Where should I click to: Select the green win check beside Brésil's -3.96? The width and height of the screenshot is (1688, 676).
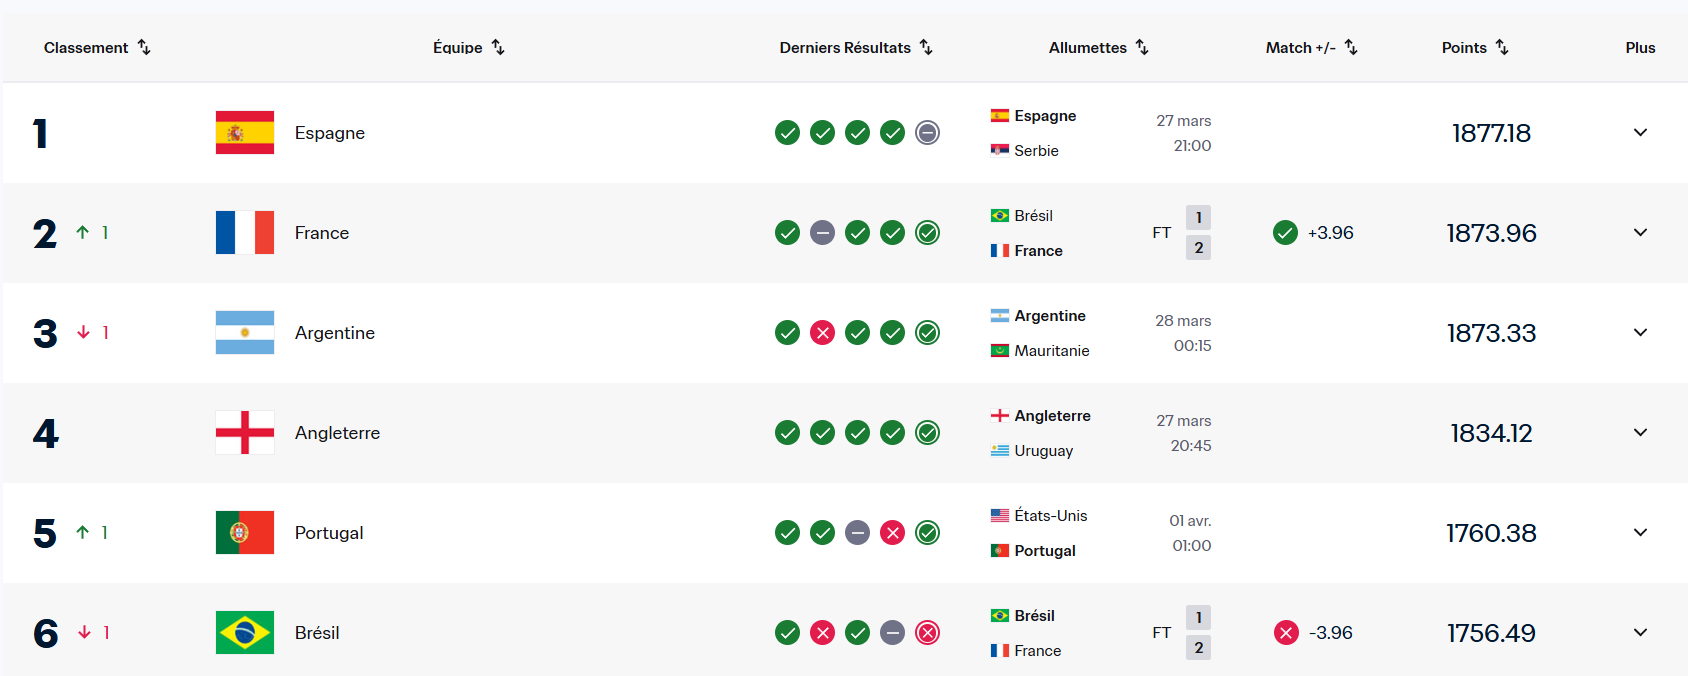(1285, 632)
